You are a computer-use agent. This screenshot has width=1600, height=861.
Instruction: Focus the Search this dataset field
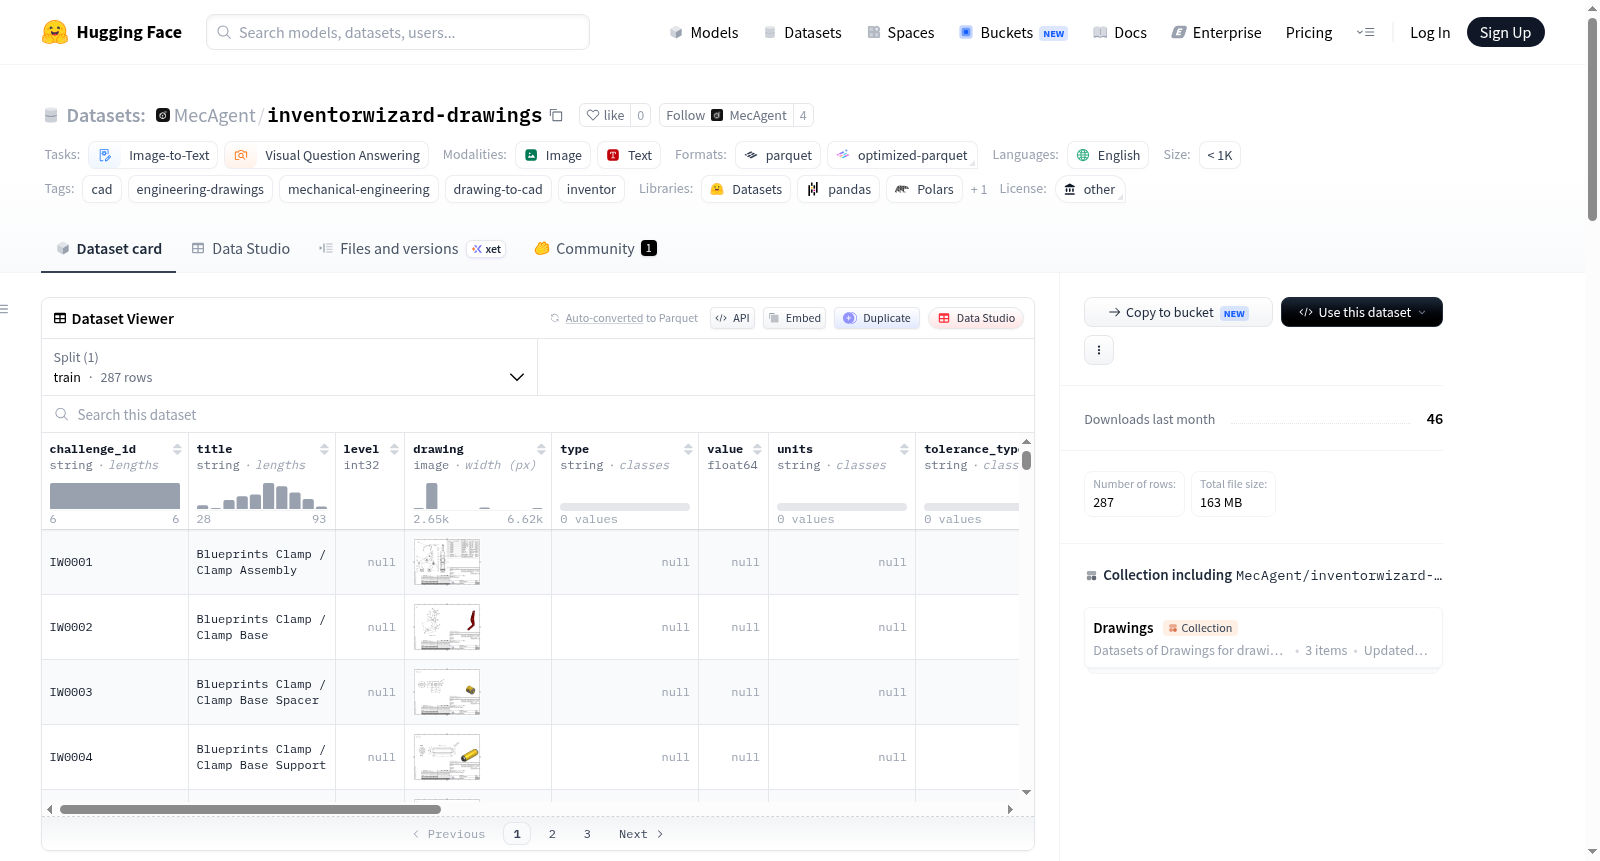pyautogui.click(x=538, y=414)
